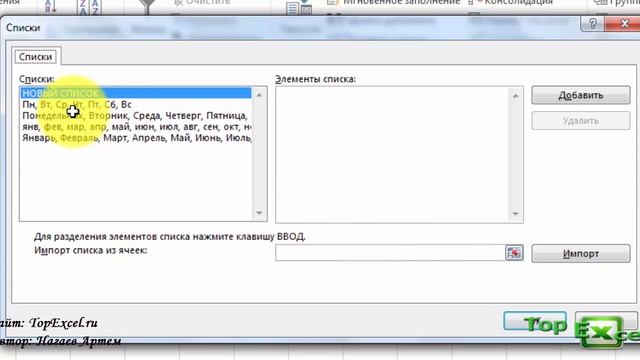Click the Text to Columns icon in ribbon
Screen dimensions: 640x360
click(299, 7)
